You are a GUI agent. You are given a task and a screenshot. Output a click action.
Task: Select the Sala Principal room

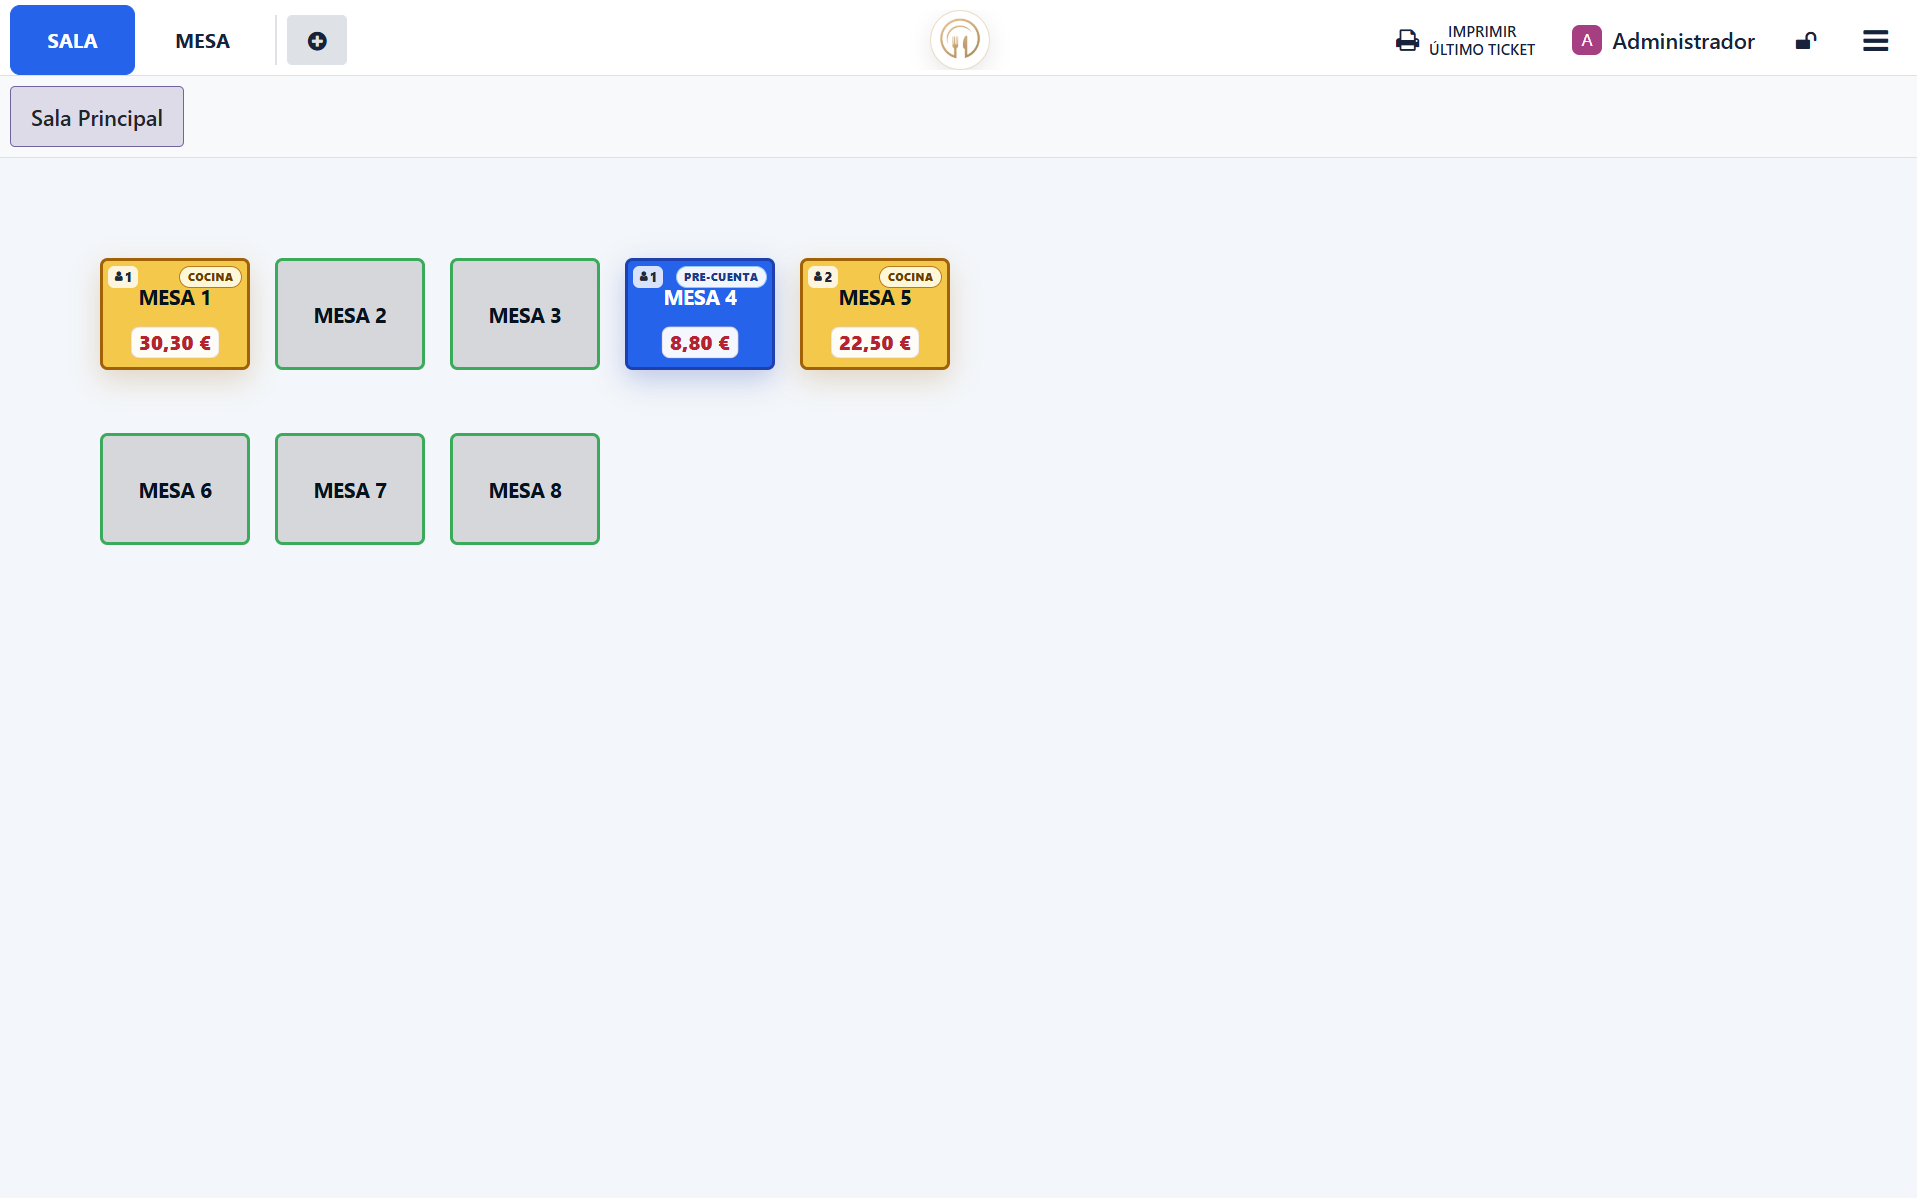pos(97,117)
